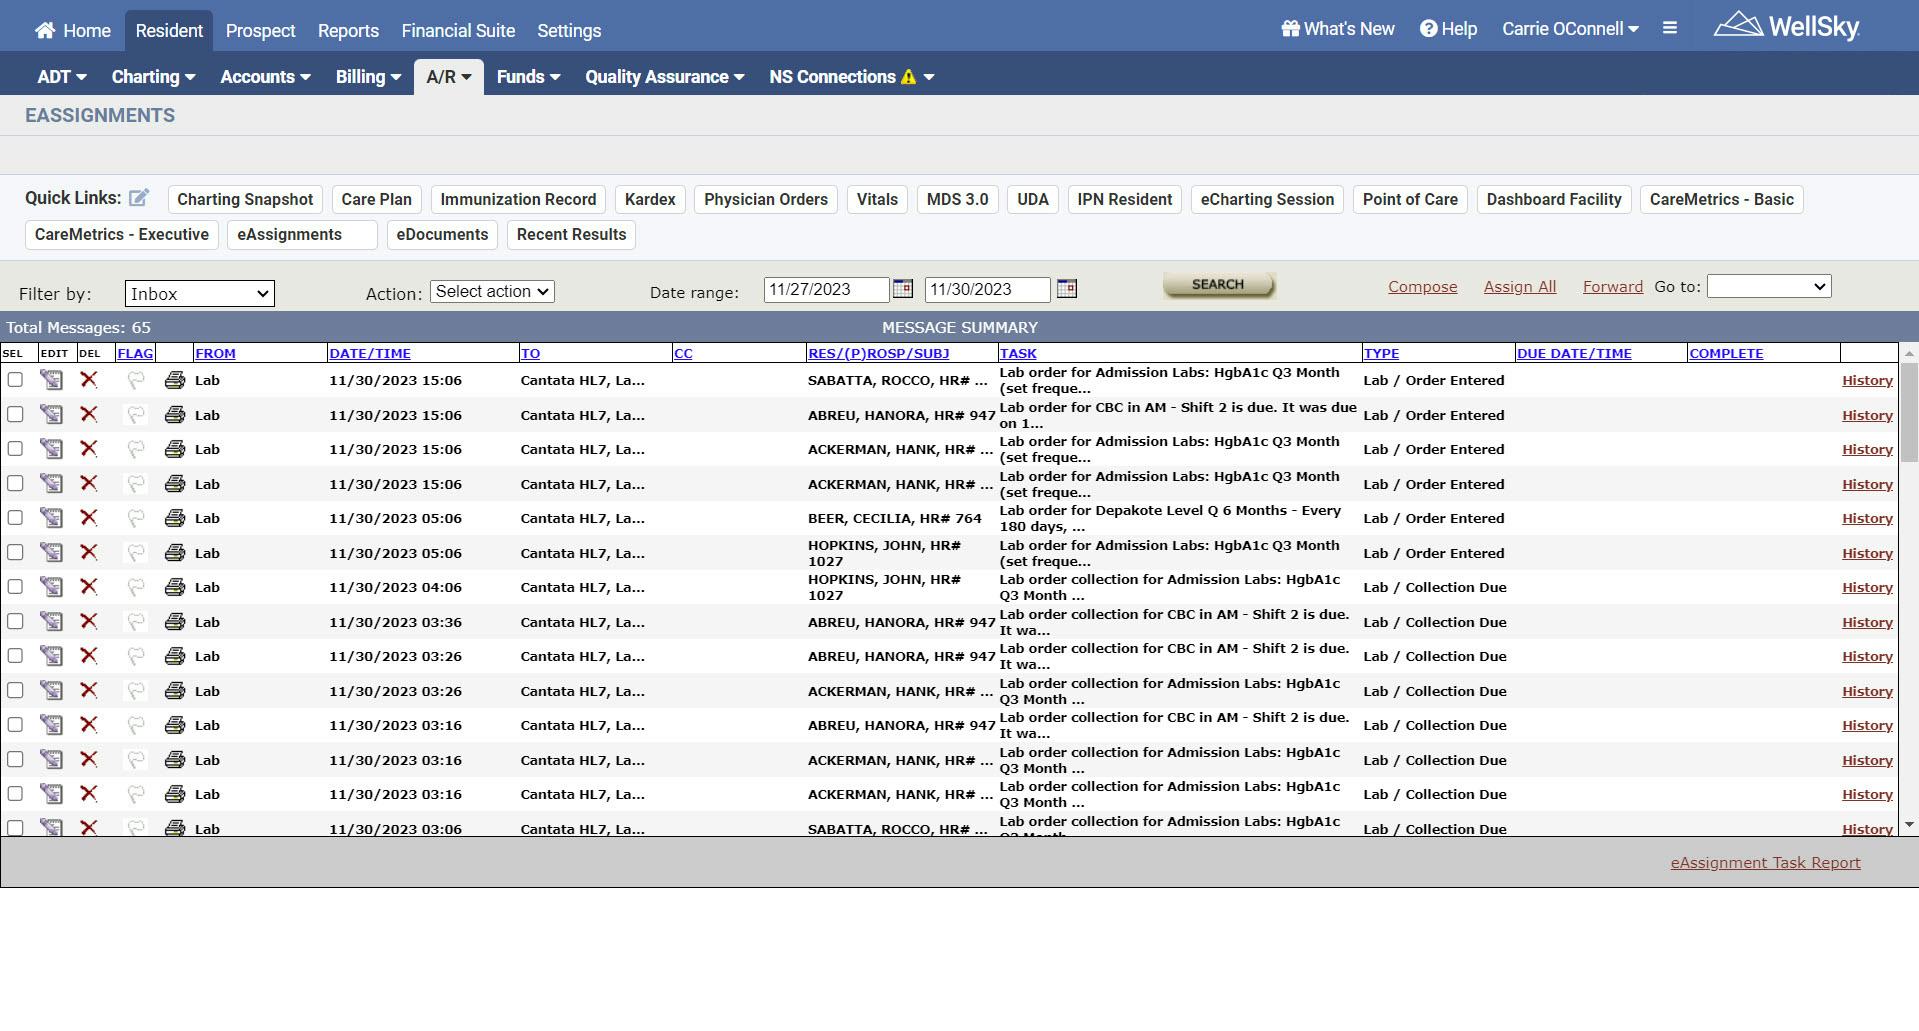Expand the Select action dropdown
Viewport: 1919px width, 1031px height.
[492, 291]
